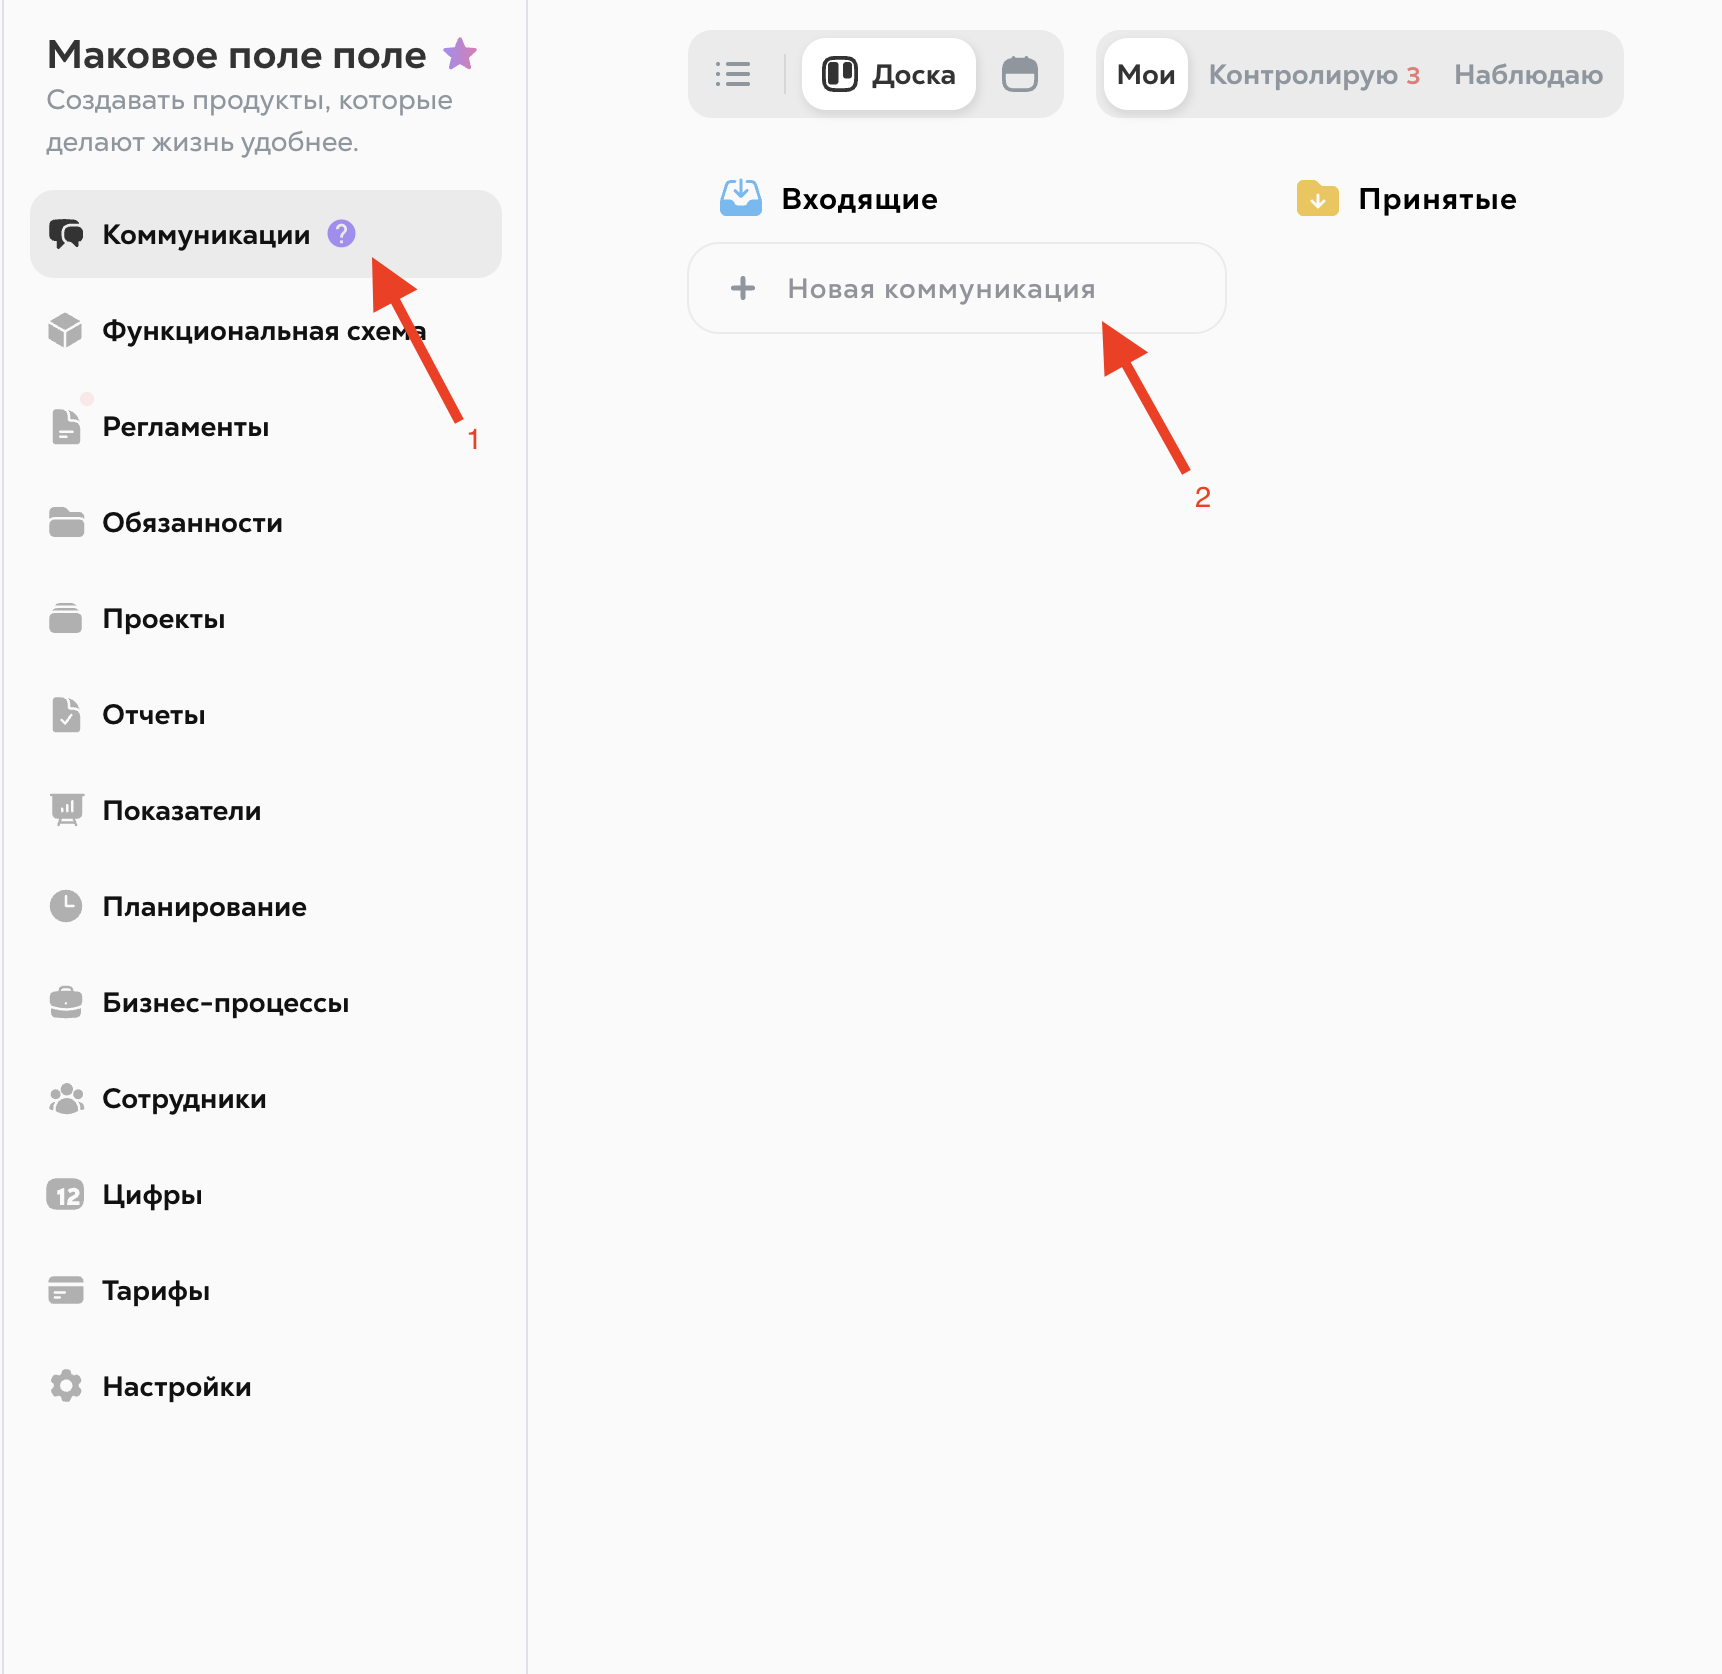Click the Цифры number icon
This screenshot has height=1674, width=1722.
pyautogui.click(x=66, y=1194)
